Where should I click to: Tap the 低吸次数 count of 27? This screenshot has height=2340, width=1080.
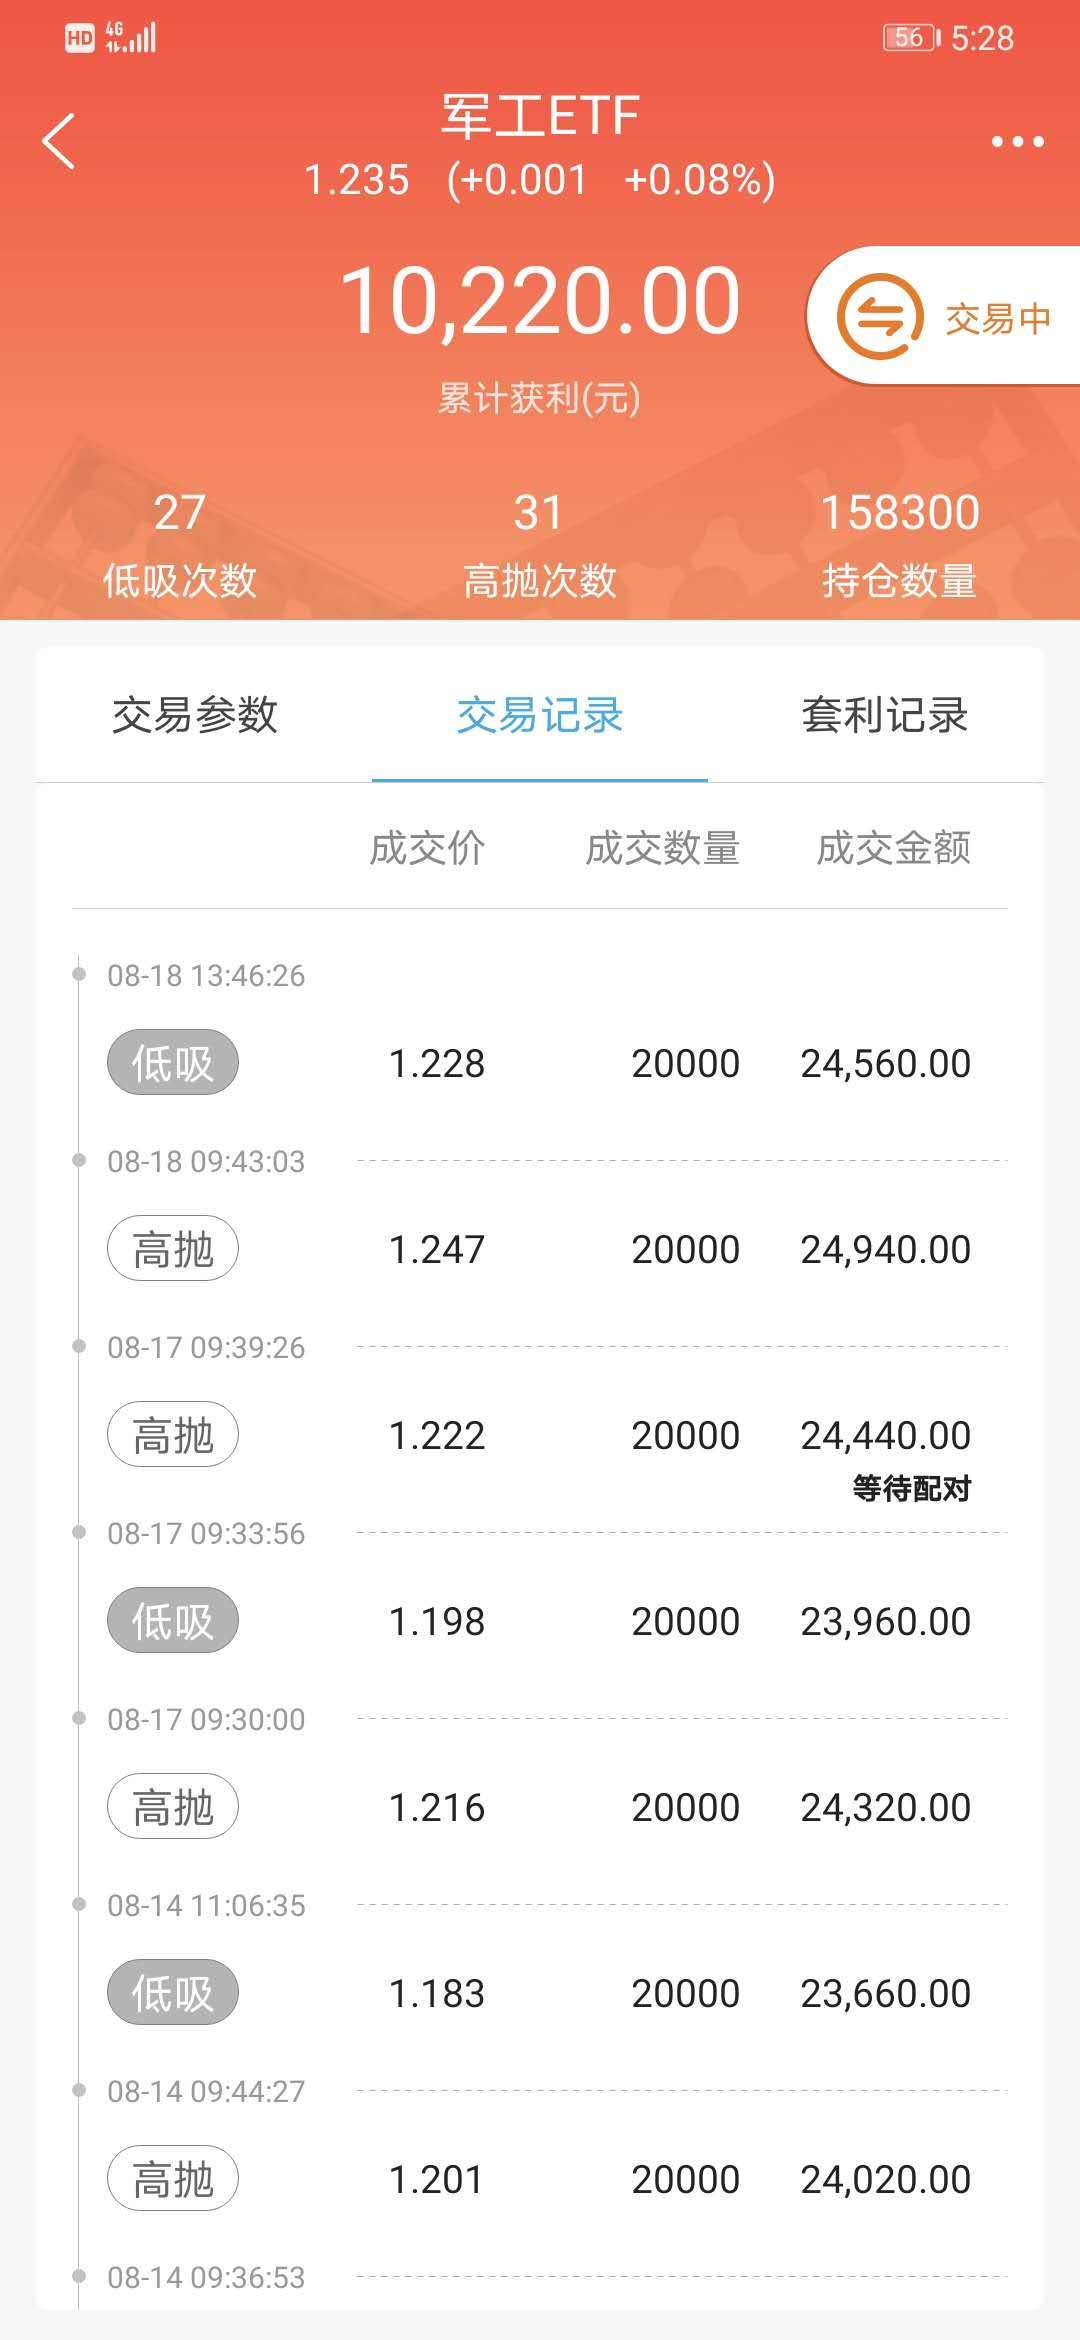[x=180, y=513]
